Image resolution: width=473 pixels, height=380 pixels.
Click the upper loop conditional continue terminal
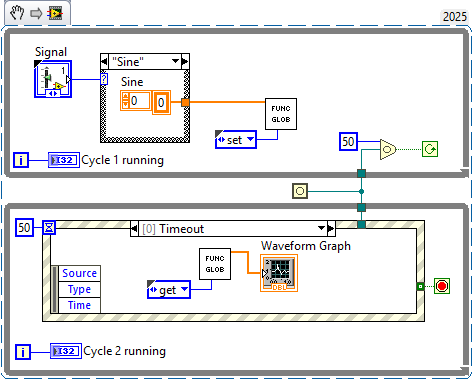pos(430,149)
